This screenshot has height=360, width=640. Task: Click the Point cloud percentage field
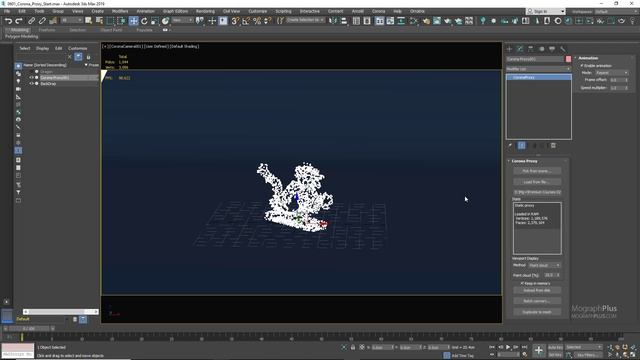pyautogui.click(x=549, y=275)
